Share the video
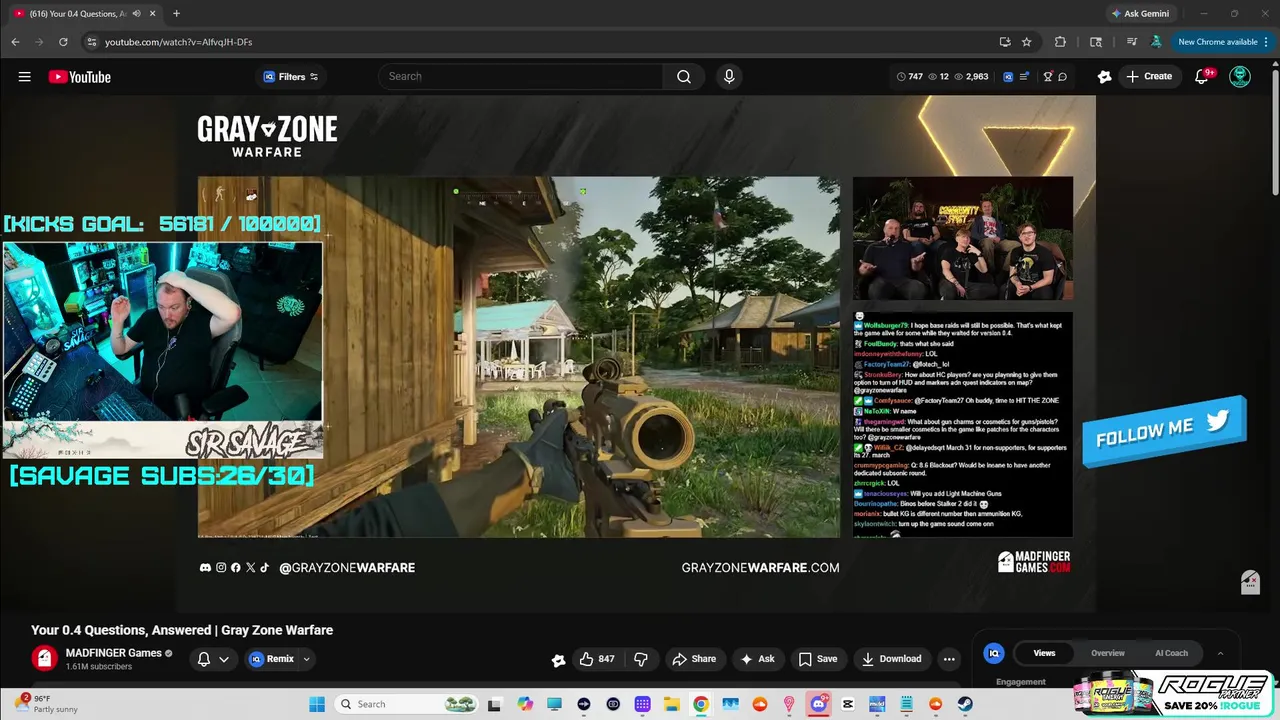Viewport: 1280px width, 720px height. [694, 659]
